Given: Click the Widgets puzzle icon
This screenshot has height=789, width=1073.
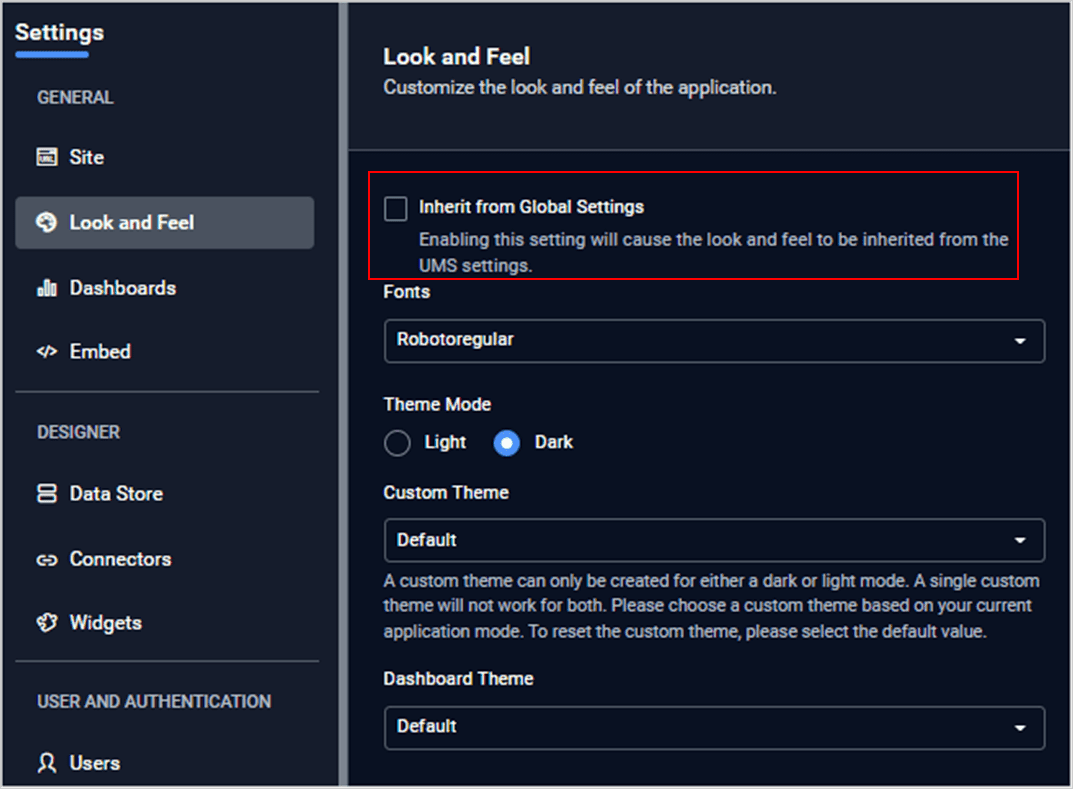Looking at the screenshot, I should [x=46, y=623].
